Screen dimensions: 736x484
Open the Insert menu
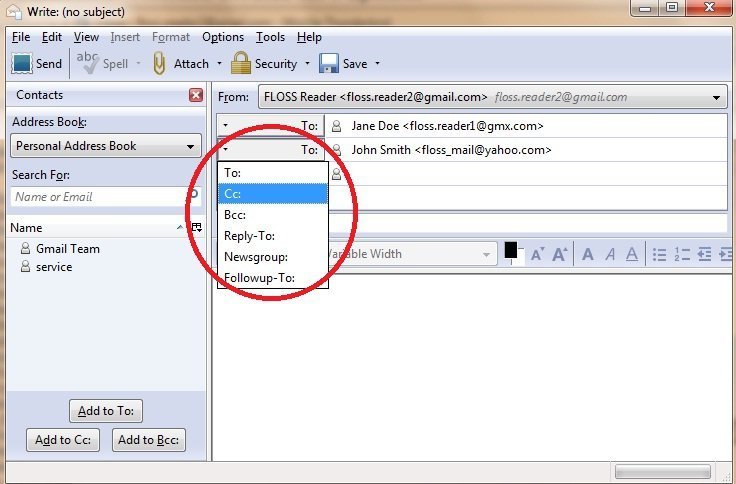tap(125, 37)
